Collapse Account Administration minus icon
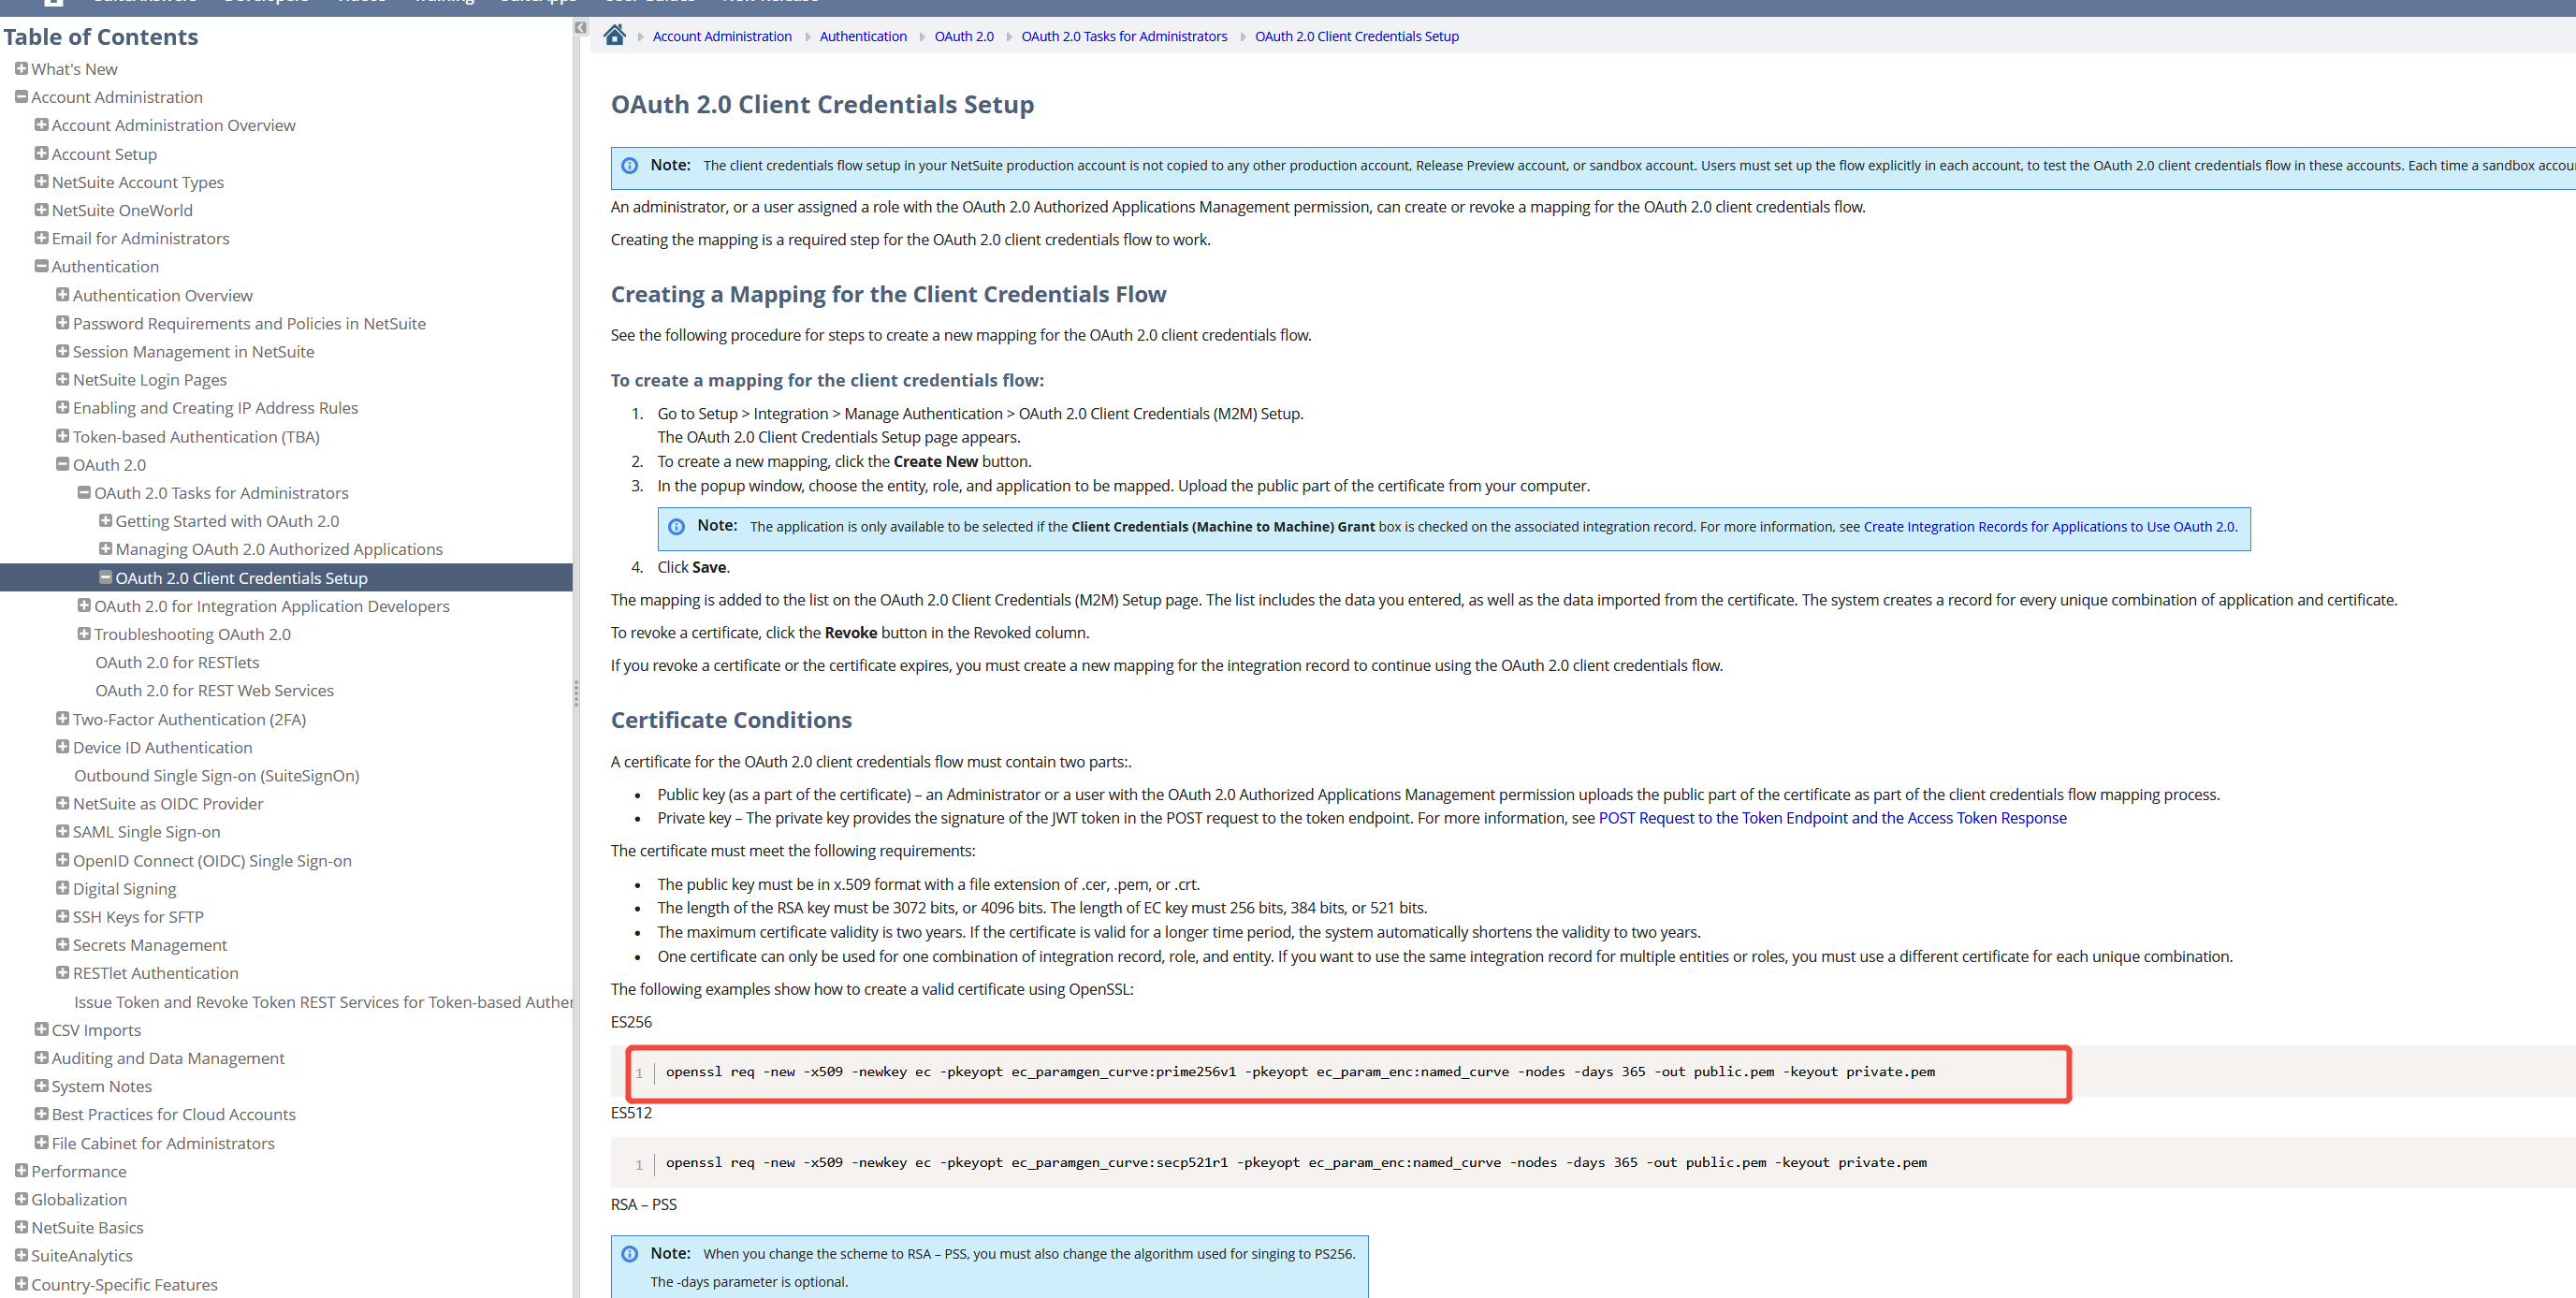 (21, 97)
